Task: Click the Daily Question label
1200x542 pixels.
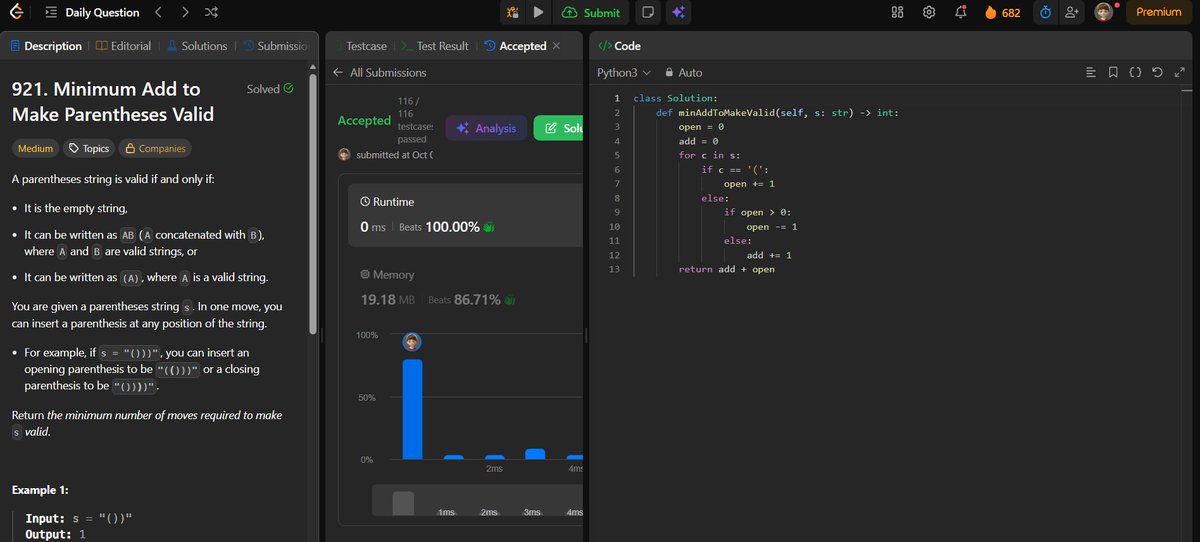Action: (103, 13)
